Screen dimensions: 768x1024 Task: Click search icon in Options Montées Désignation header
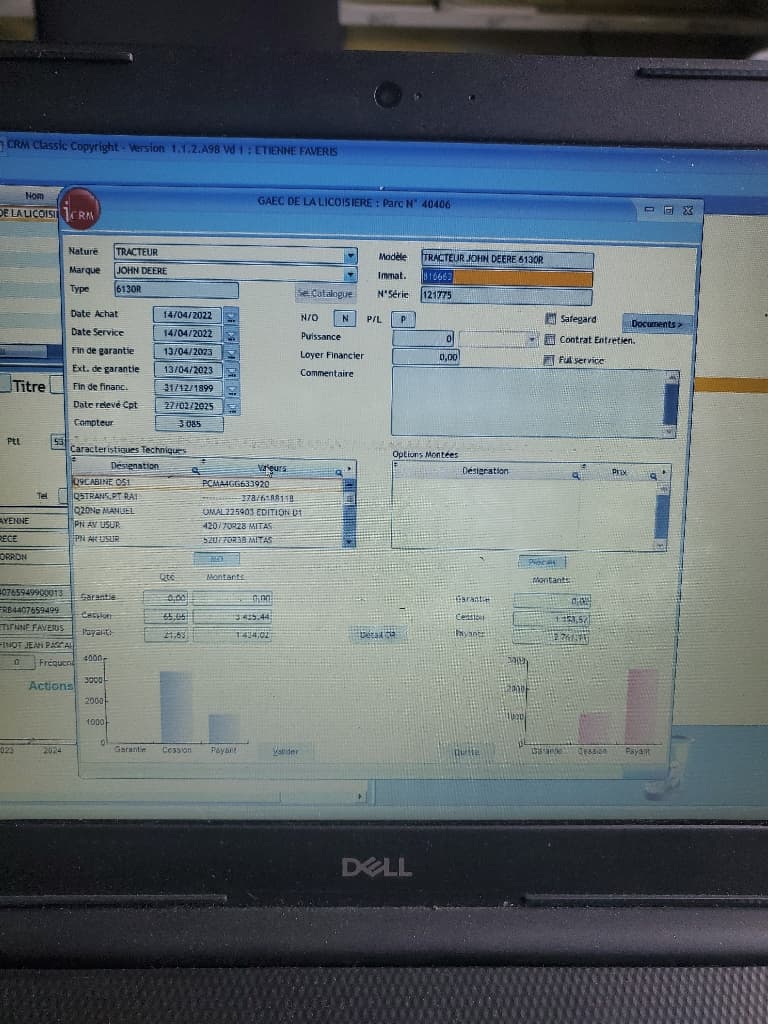tap(575, 475)
